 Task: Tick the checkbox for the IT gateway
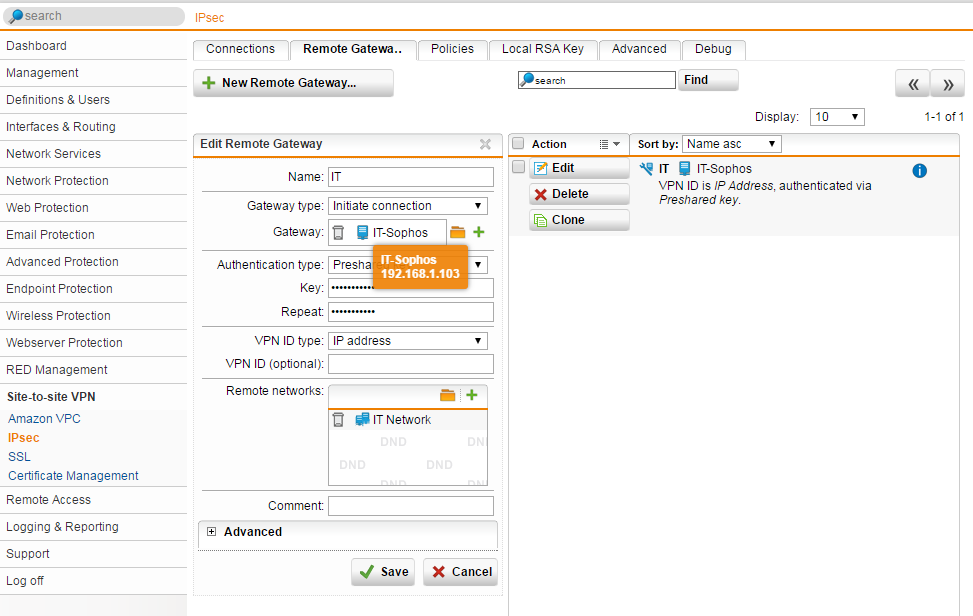(518, 167)
